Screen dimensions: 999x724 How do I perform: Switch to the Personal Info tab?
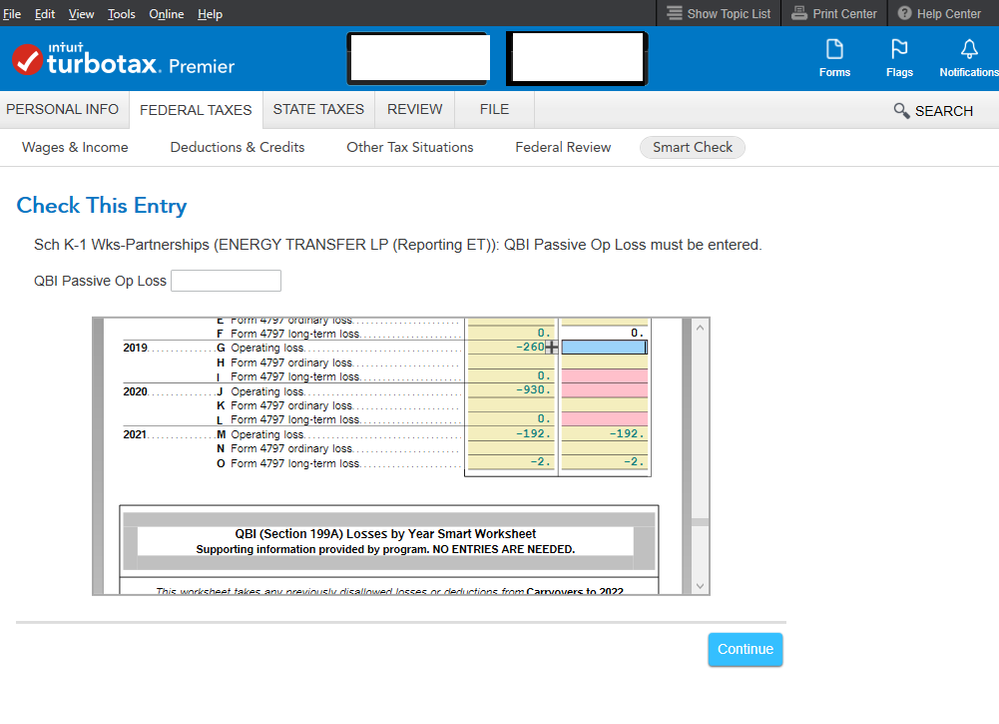(62, 110)
